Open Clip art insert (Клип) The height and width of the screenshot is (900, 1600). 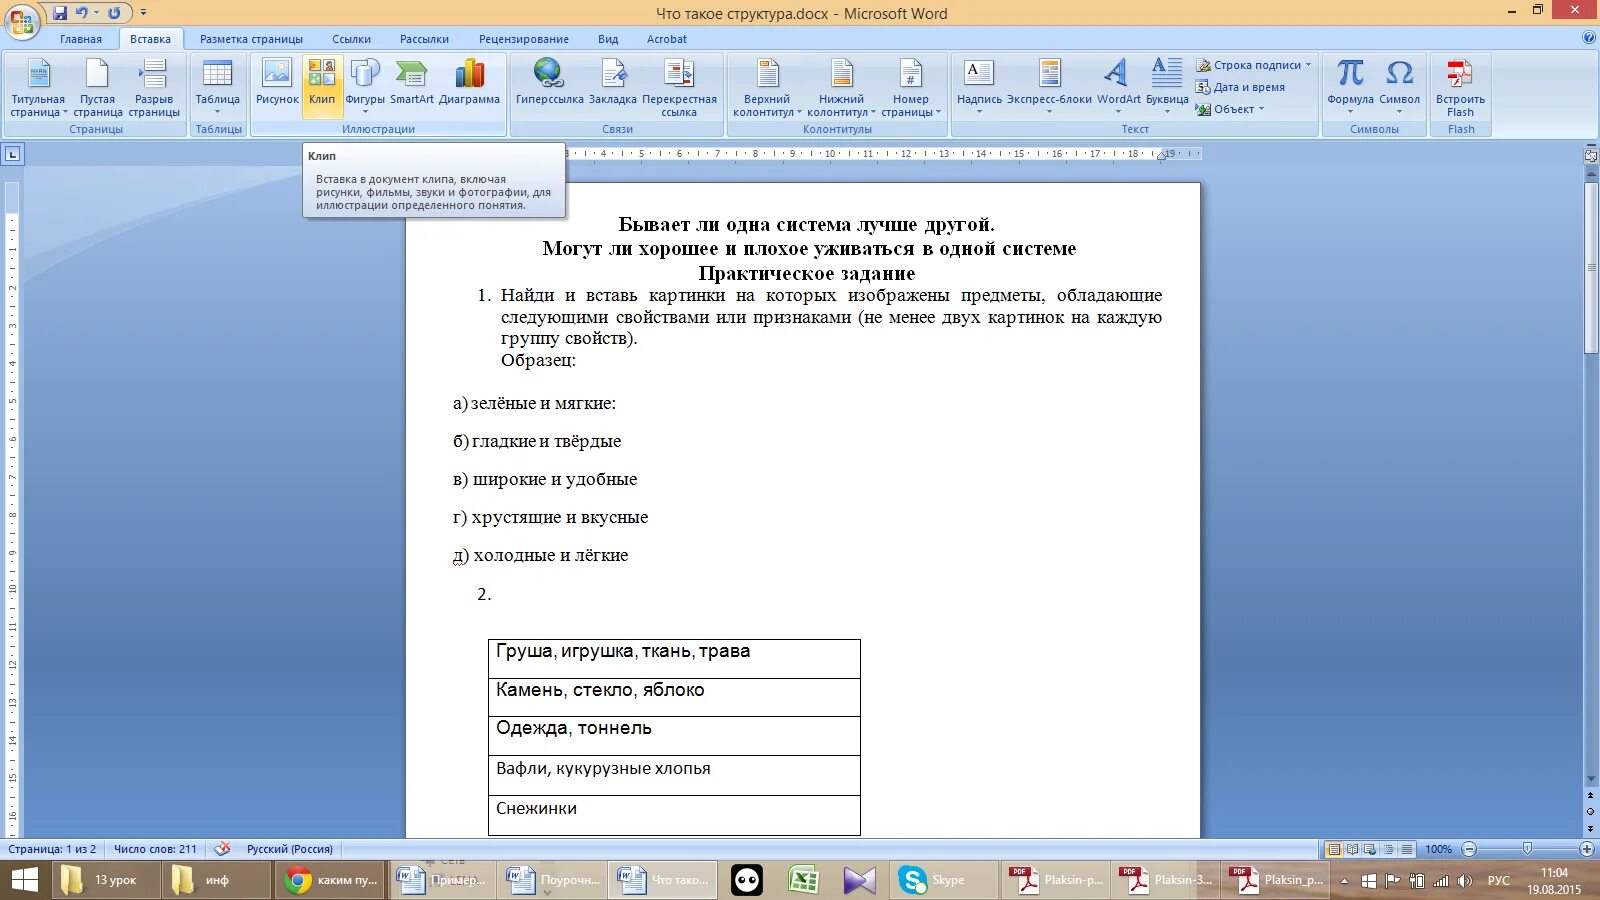pyautogui.click(x=322, y=88)
